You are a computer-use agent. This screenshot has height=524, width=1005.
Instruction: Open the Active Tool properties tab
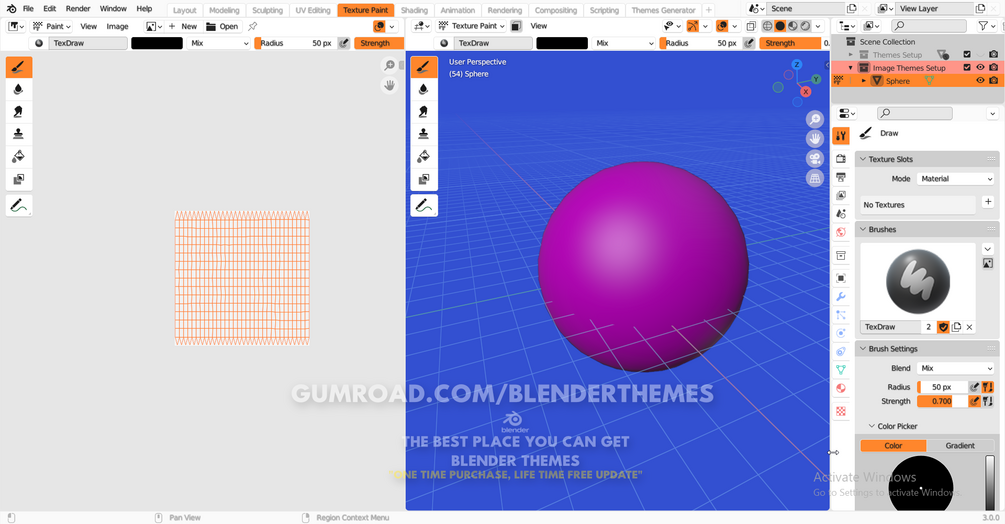tap(842, 135)
